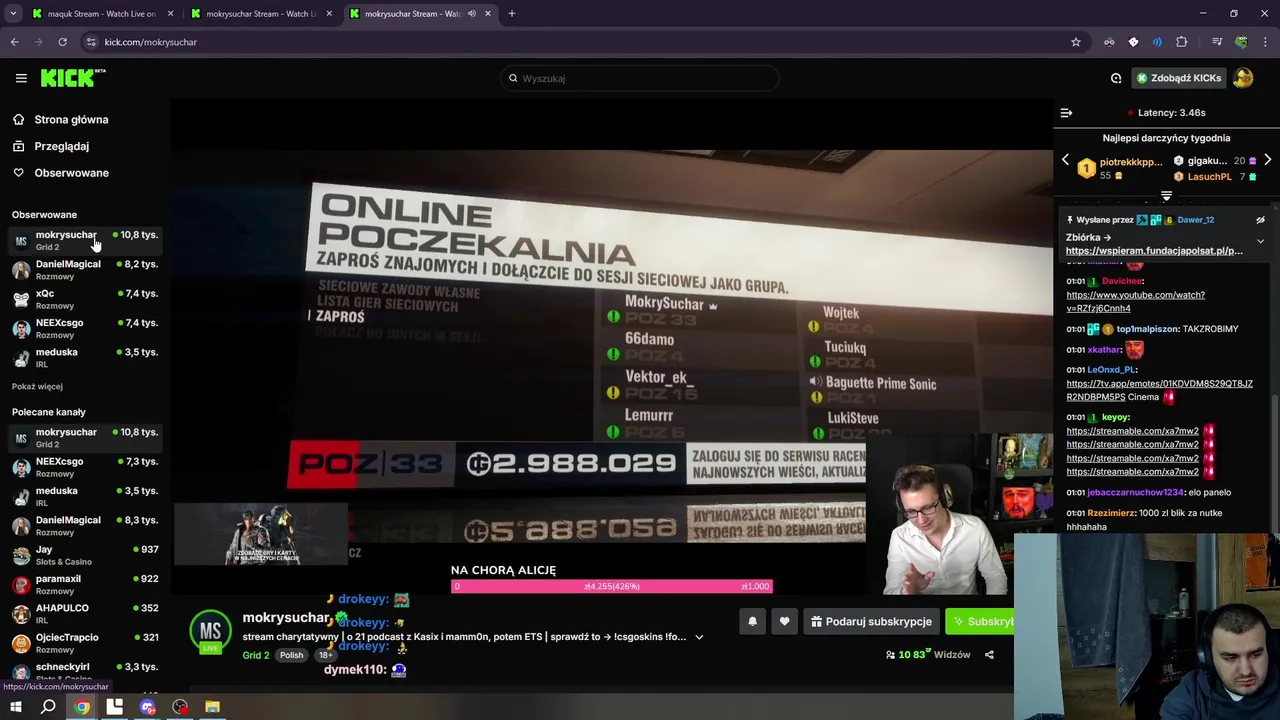
Task: Open the media control music icon
Action: pyautogui.click(x=1217, y=42)
